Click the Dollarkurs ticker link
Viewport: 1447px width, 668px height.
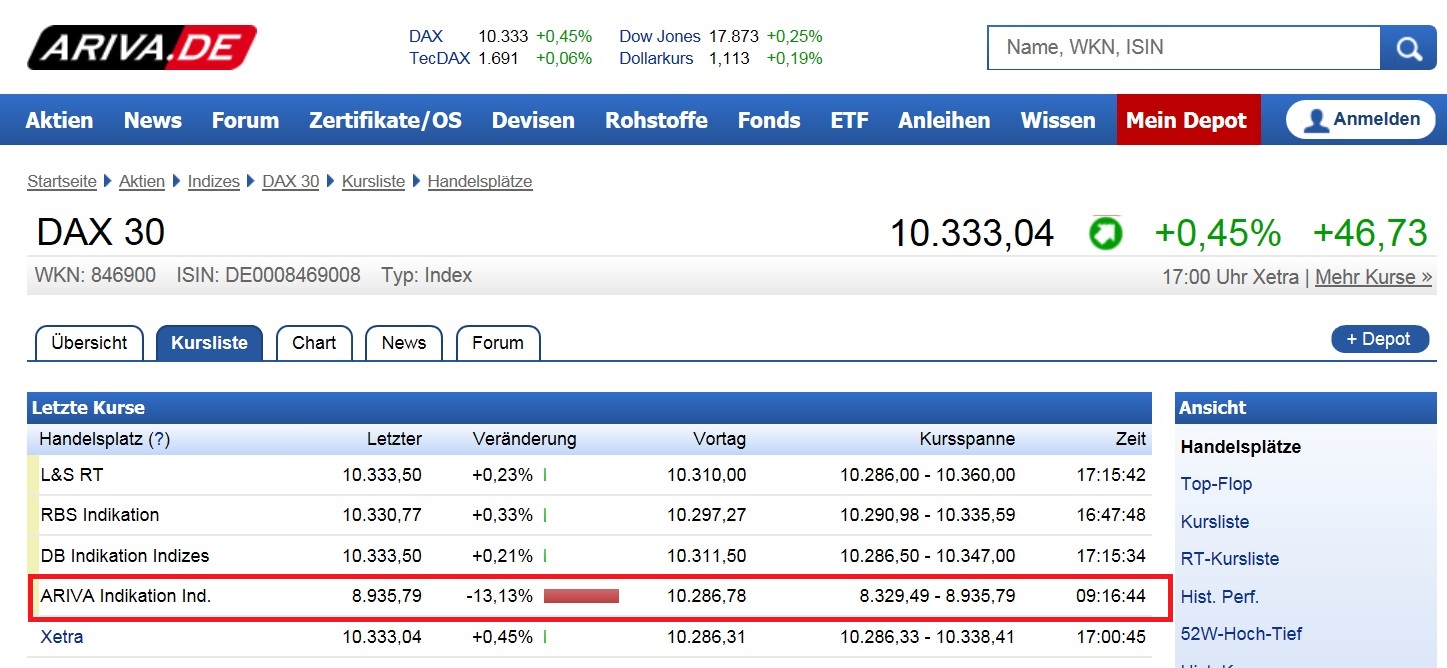656,58
